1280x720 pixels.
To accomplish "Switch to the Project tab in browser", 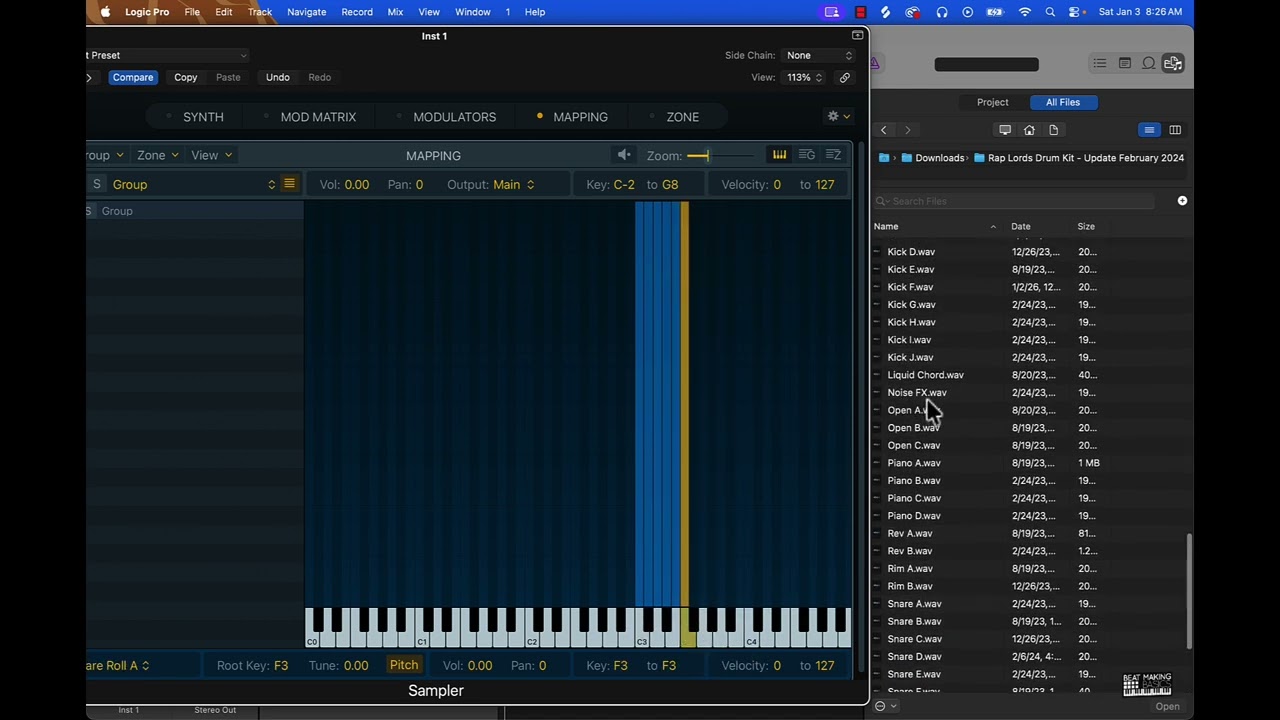I will coord(993,102).
